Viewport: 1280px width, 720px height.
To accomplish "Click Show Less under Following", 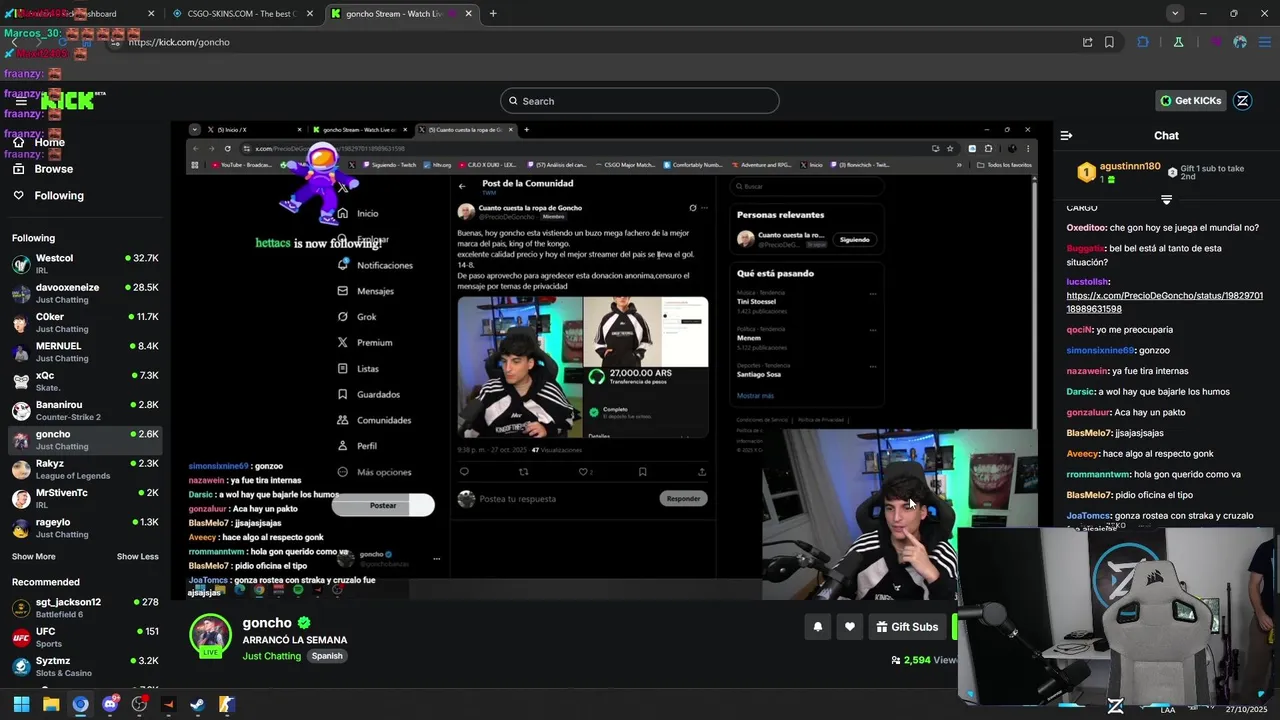I will (138, 557).
